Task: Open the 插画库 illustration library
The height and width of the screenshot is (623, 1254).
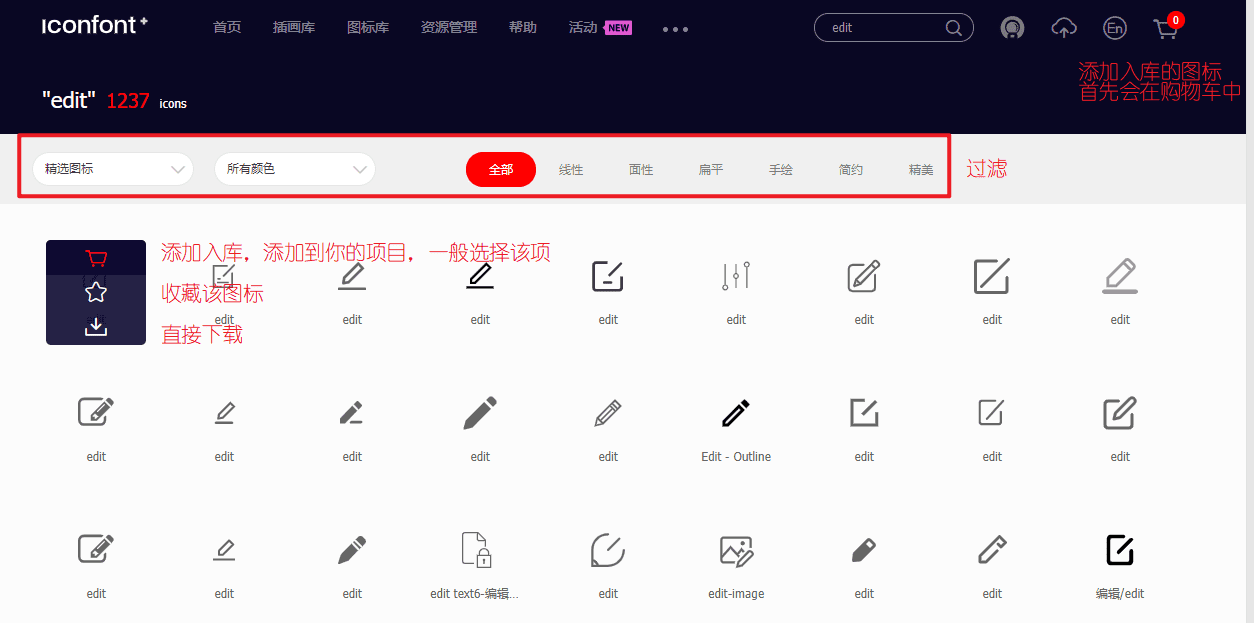Action: tap(294, 28)
